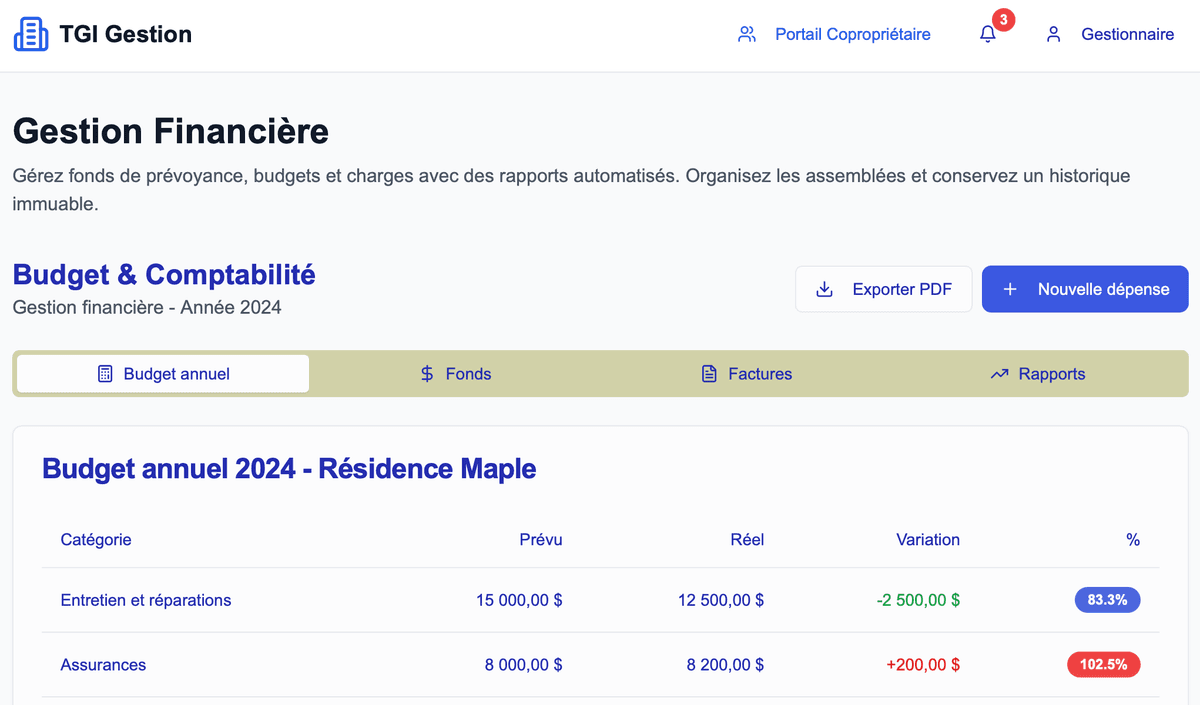Switch to the Fonds tab

pos(456,374)
